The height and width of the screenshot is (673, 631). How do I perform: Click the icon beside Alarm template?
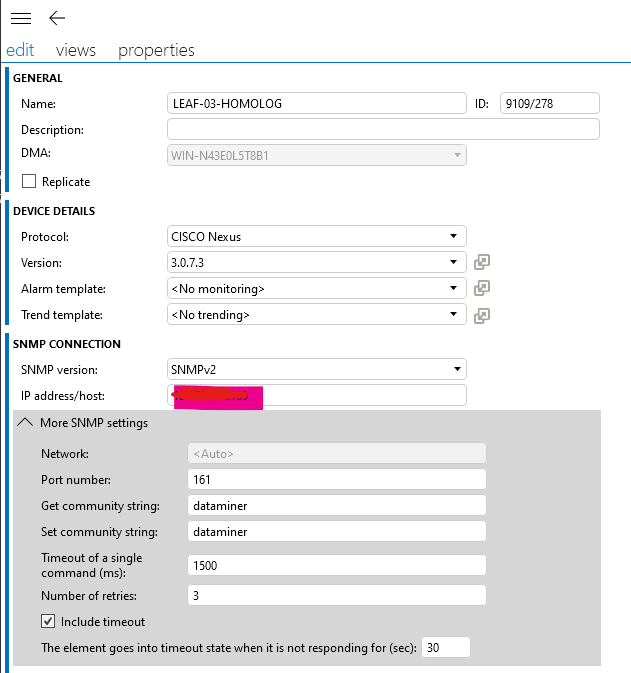(x=482, y=288)
